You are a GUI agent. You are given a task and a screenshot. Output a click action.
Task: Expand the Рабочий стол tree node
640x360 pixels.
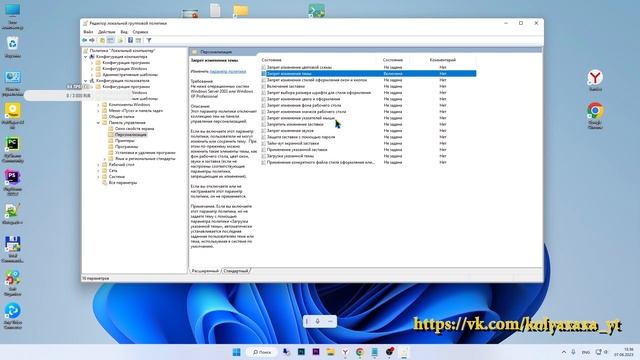(x=98, y=164)
